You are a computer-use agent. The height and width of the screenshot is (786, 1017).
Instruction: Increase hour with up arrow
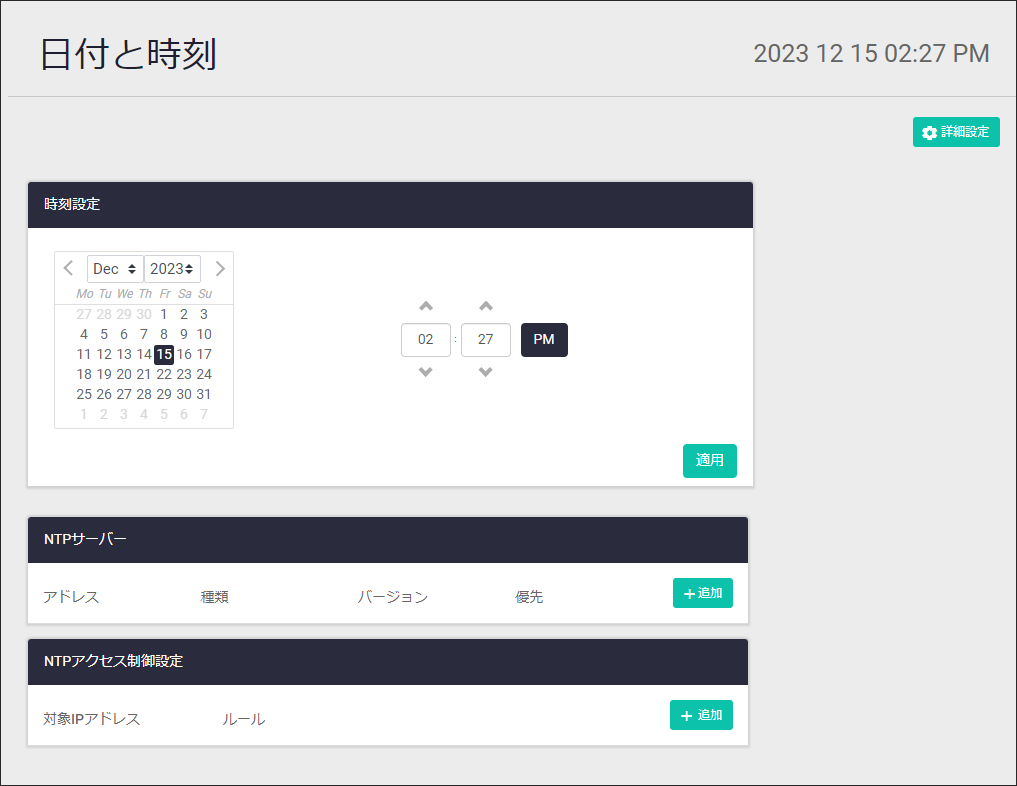coord(425,306)
